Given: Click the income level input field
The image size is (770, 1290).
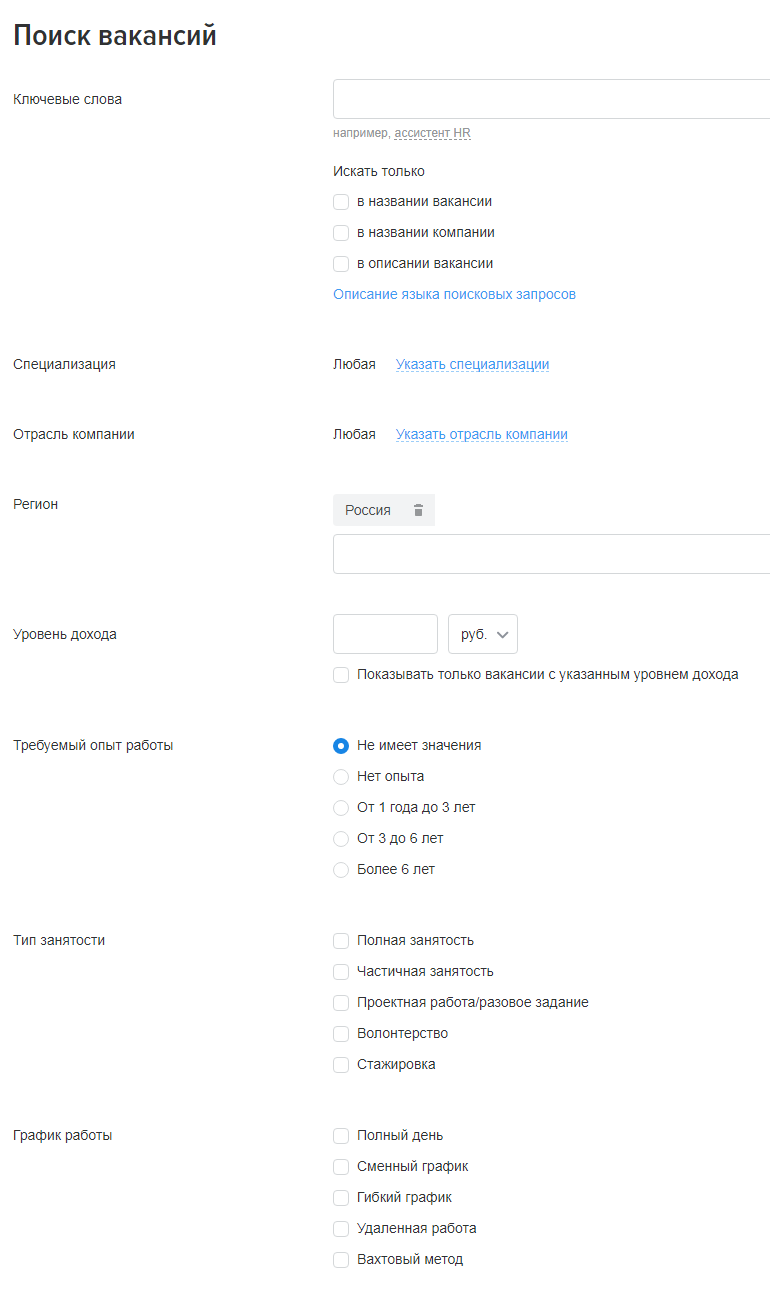Looking at the screenshot, I should [x=385, y=633].
